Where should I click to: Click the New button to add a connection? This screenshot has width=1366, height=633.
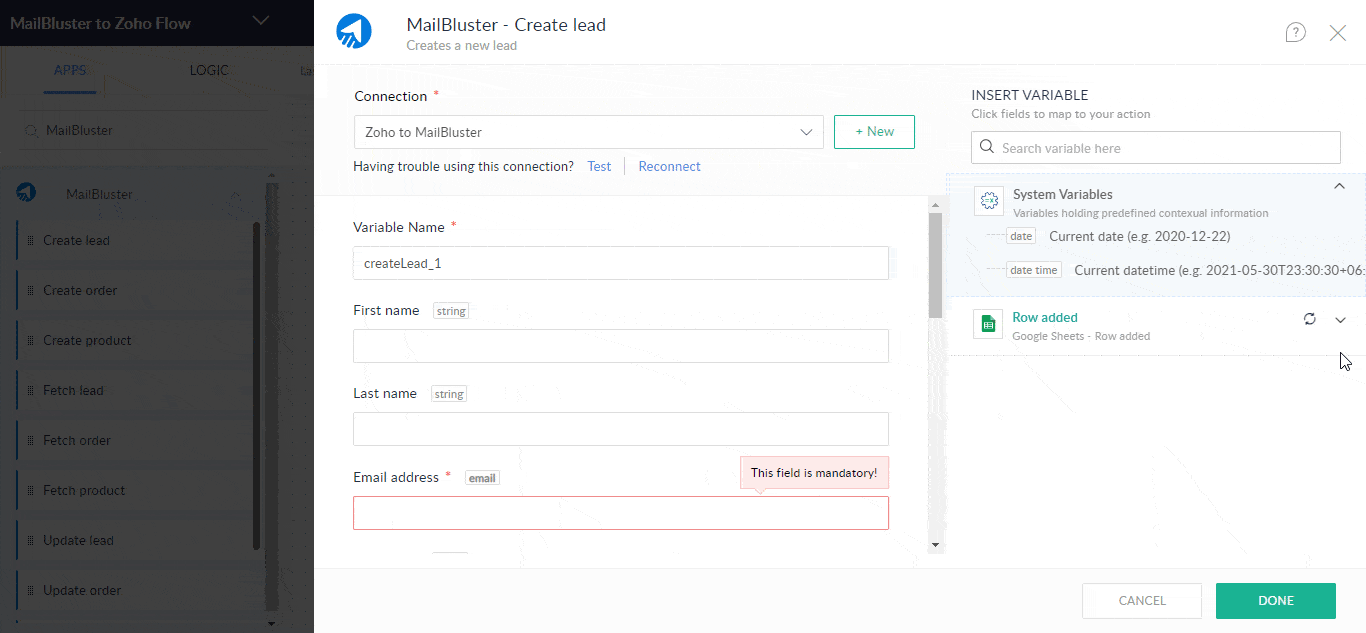click(x=874, y=131)
